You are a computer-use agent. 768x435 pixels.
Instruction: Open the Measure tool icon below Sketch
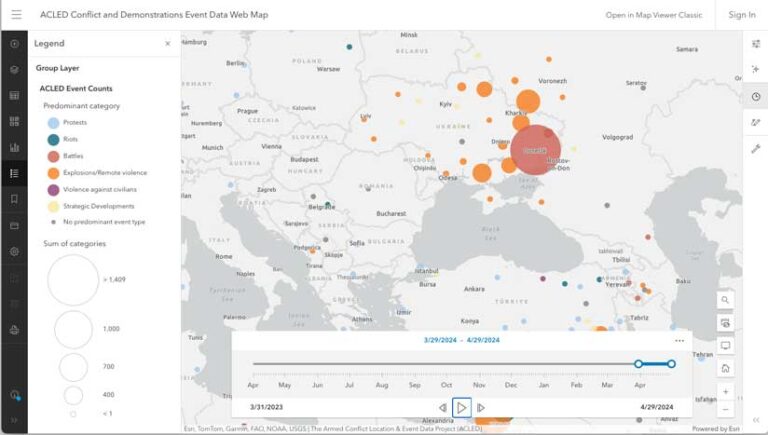[x=756, y=148]
